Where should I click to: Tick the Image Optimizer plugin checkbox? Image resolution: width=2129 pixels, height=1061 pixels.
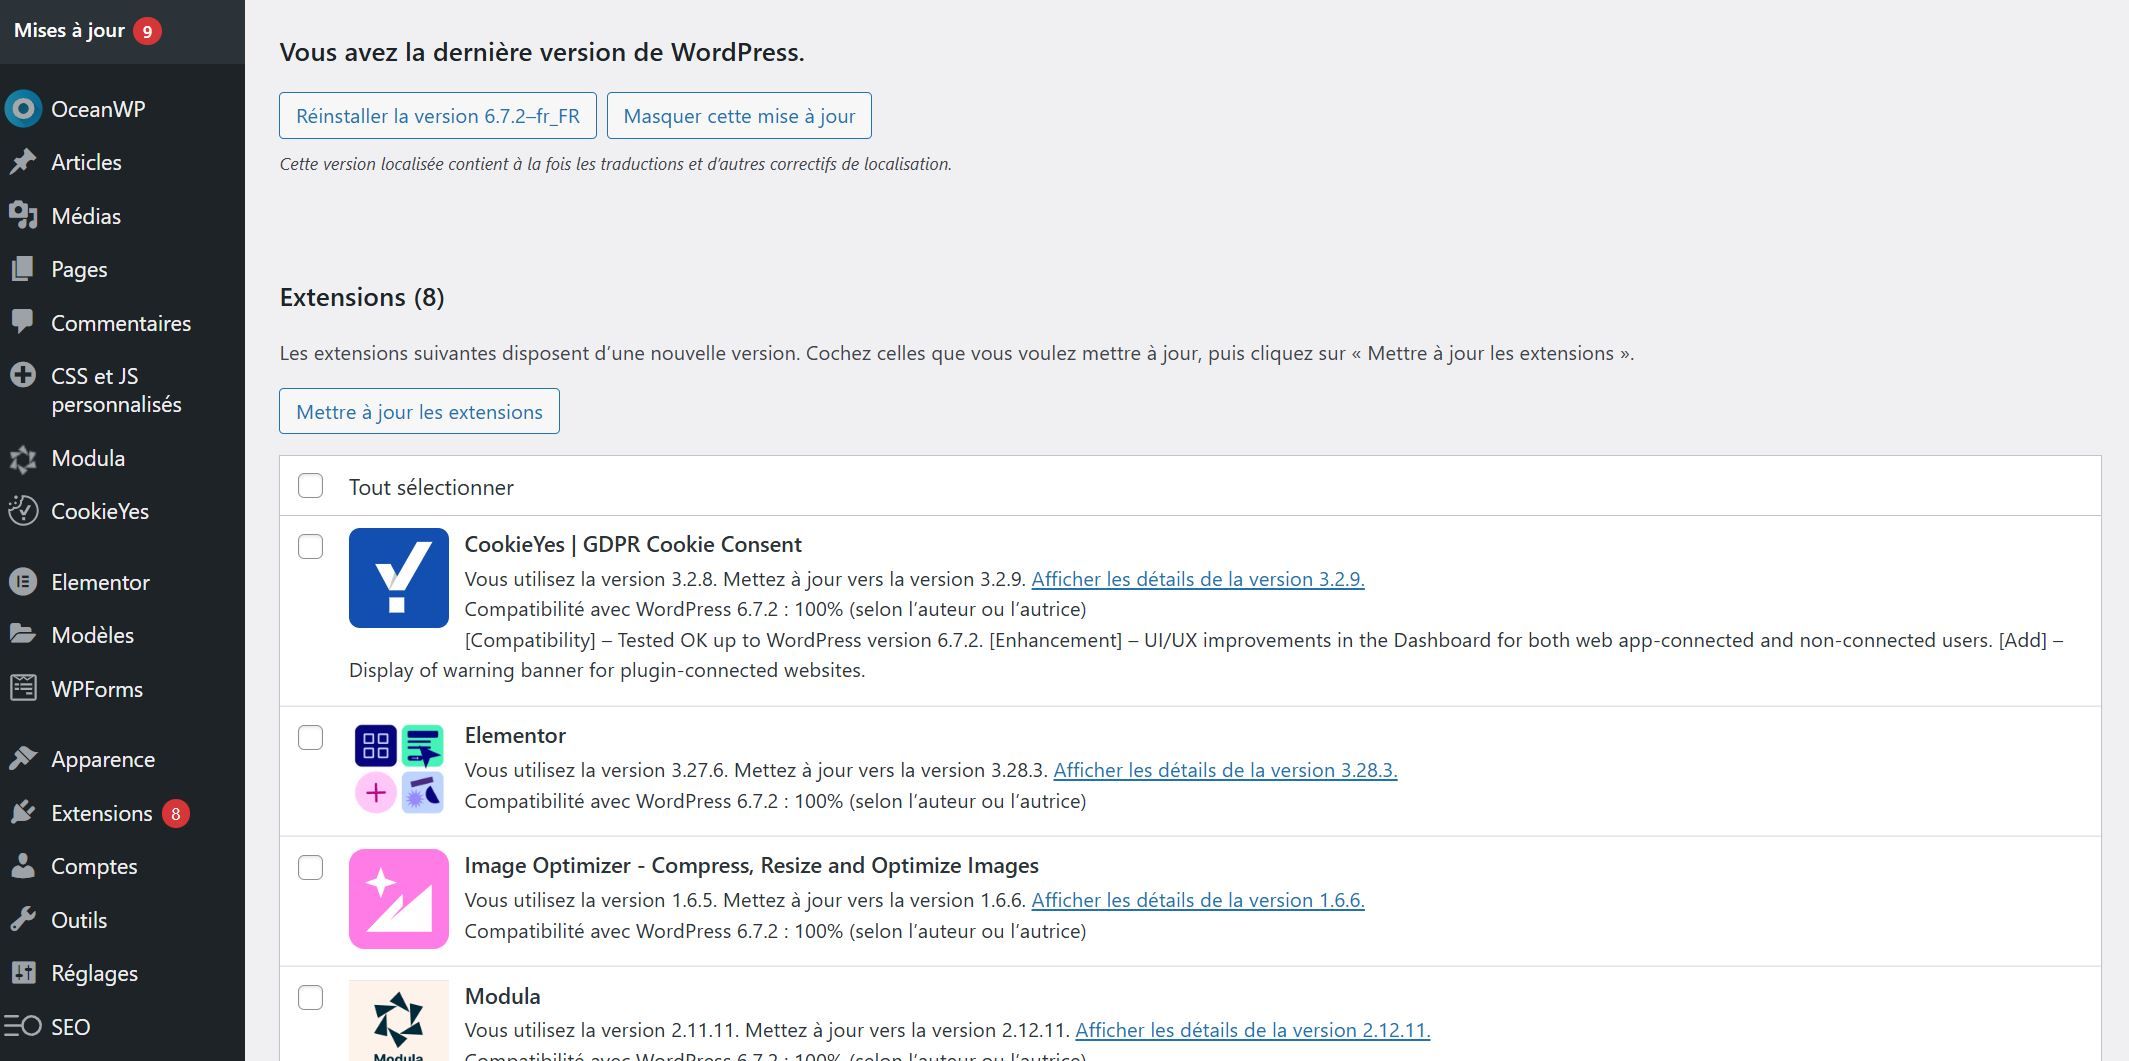(x=311, y=867)
